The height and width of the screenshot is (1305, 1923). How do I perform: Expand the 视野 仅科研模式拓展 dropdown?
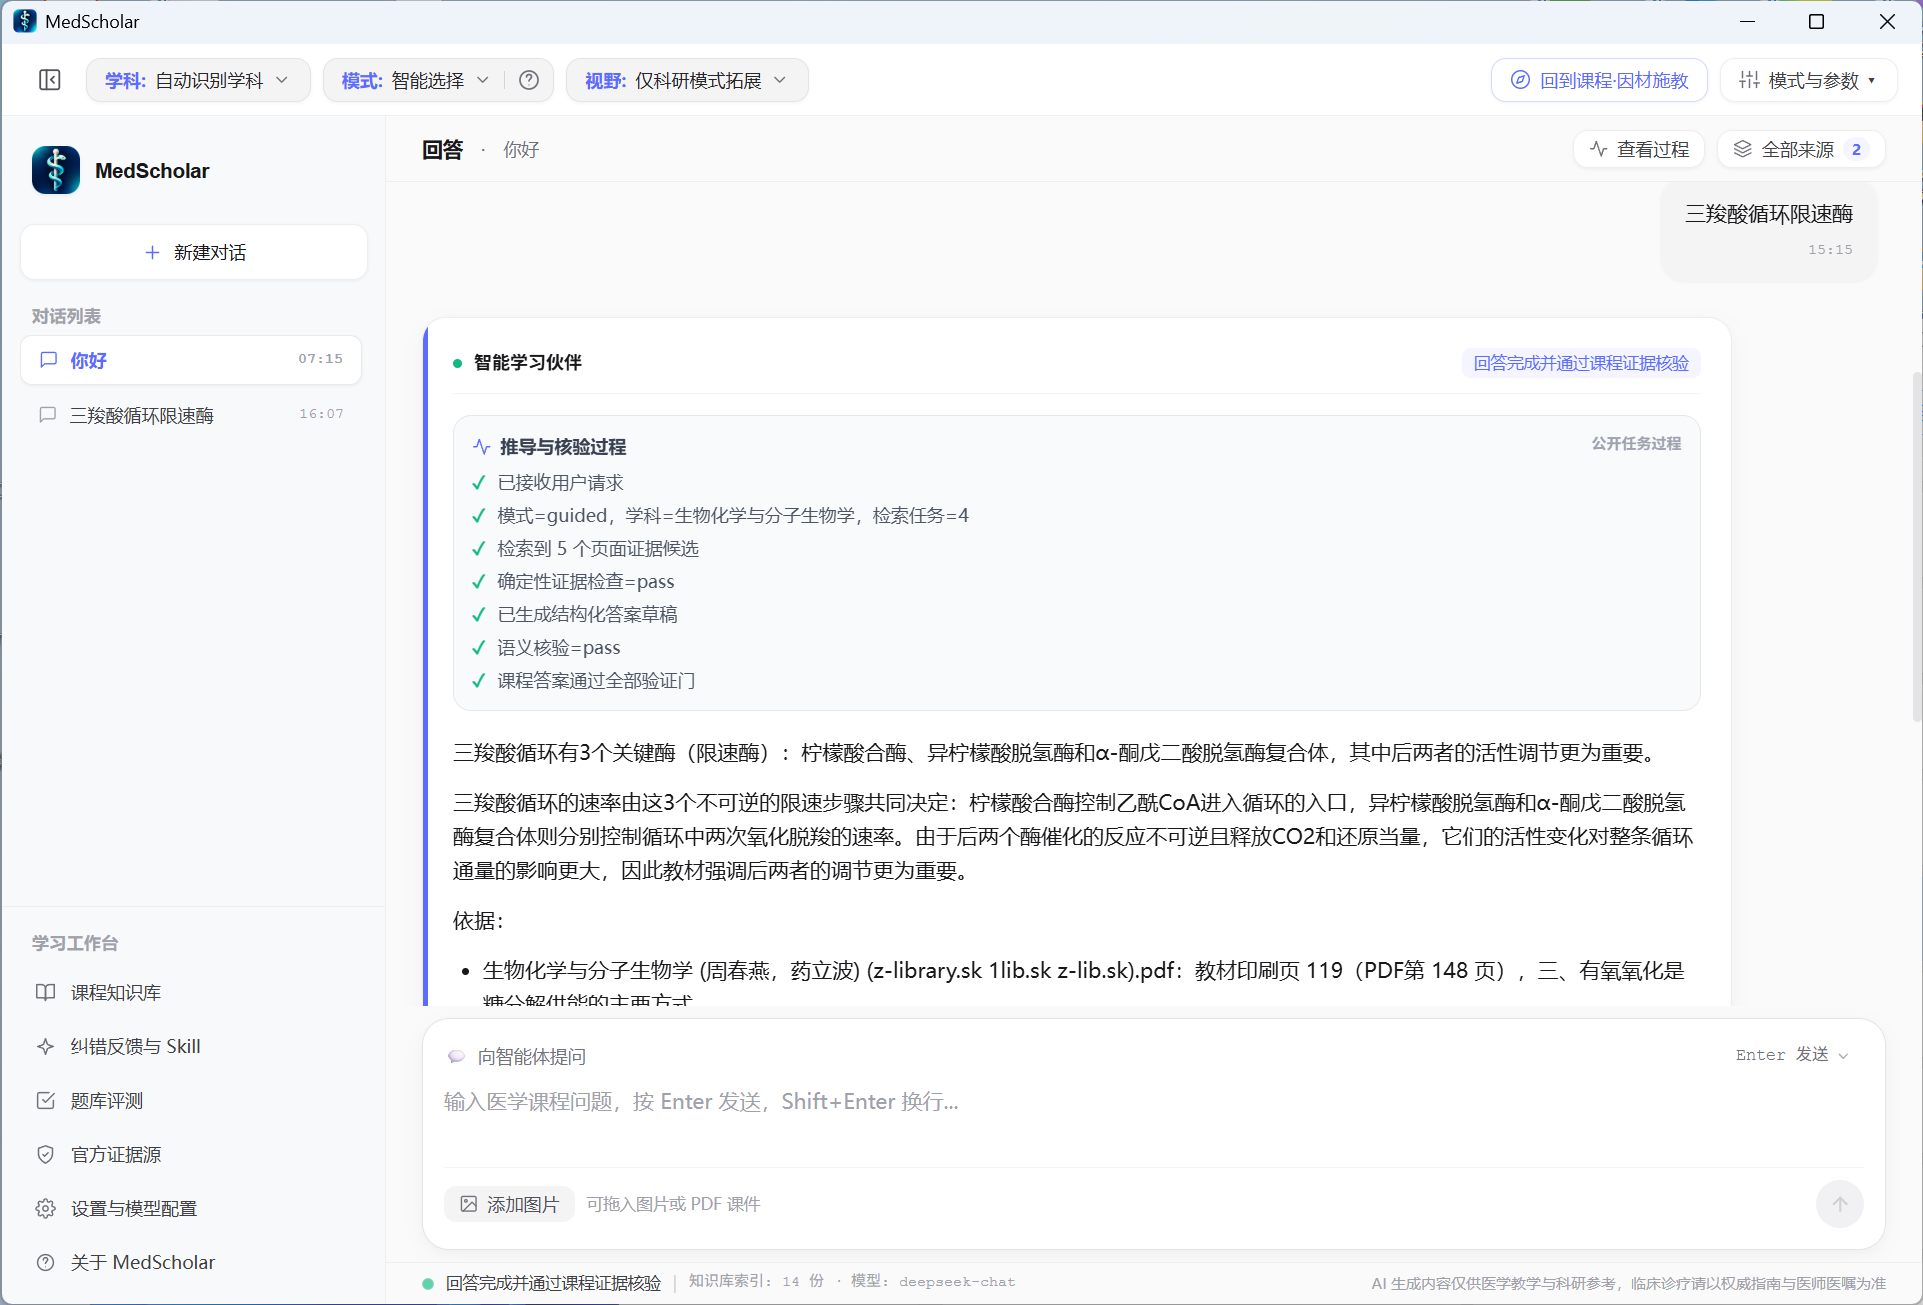point(687,80)
